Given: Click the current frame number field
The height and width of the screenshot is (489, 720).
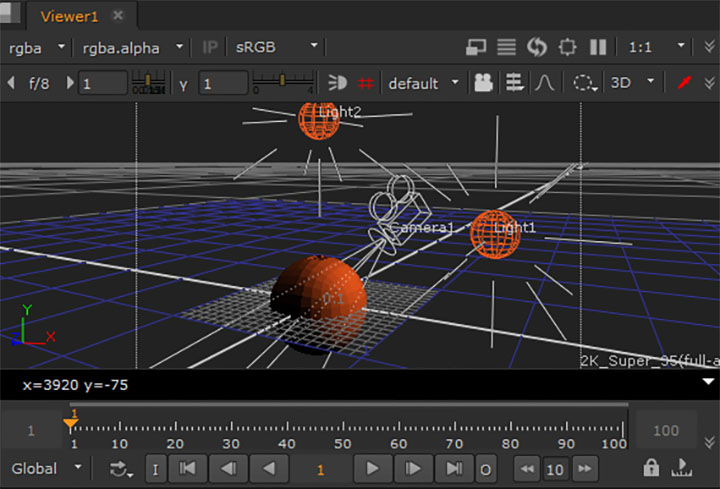Looking at the screenshot, I should click(x=320, y=468).
